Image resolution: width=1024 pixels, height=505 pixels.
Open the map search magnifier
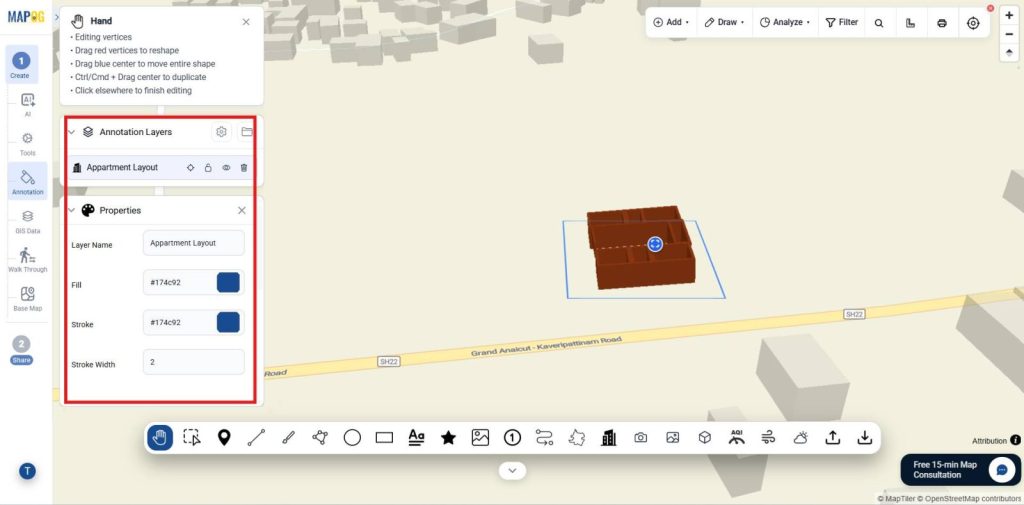point(879,23)
